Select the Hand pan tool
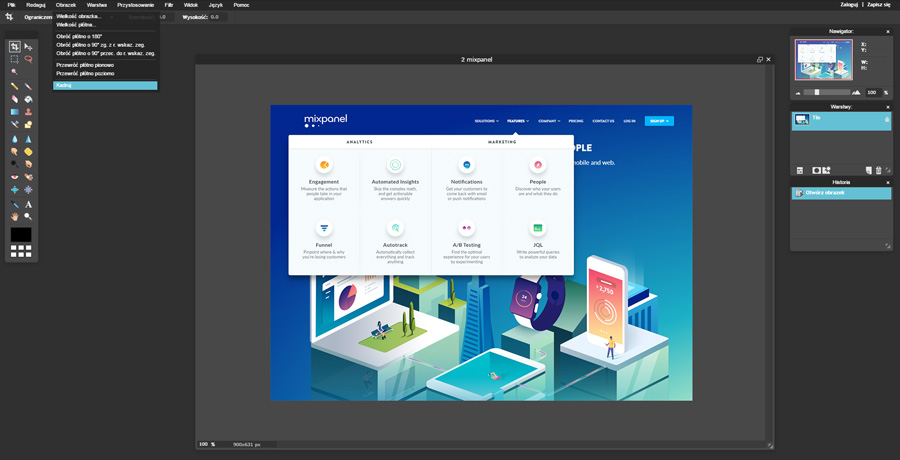The image size is (900, 460). click(14, 217)
